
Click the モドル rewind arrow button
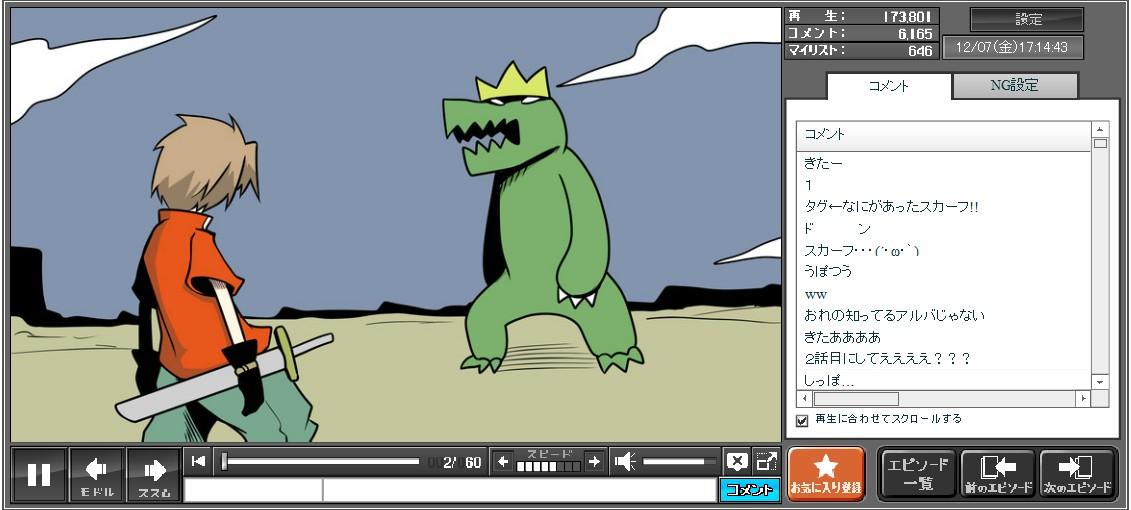coord(97,474)
